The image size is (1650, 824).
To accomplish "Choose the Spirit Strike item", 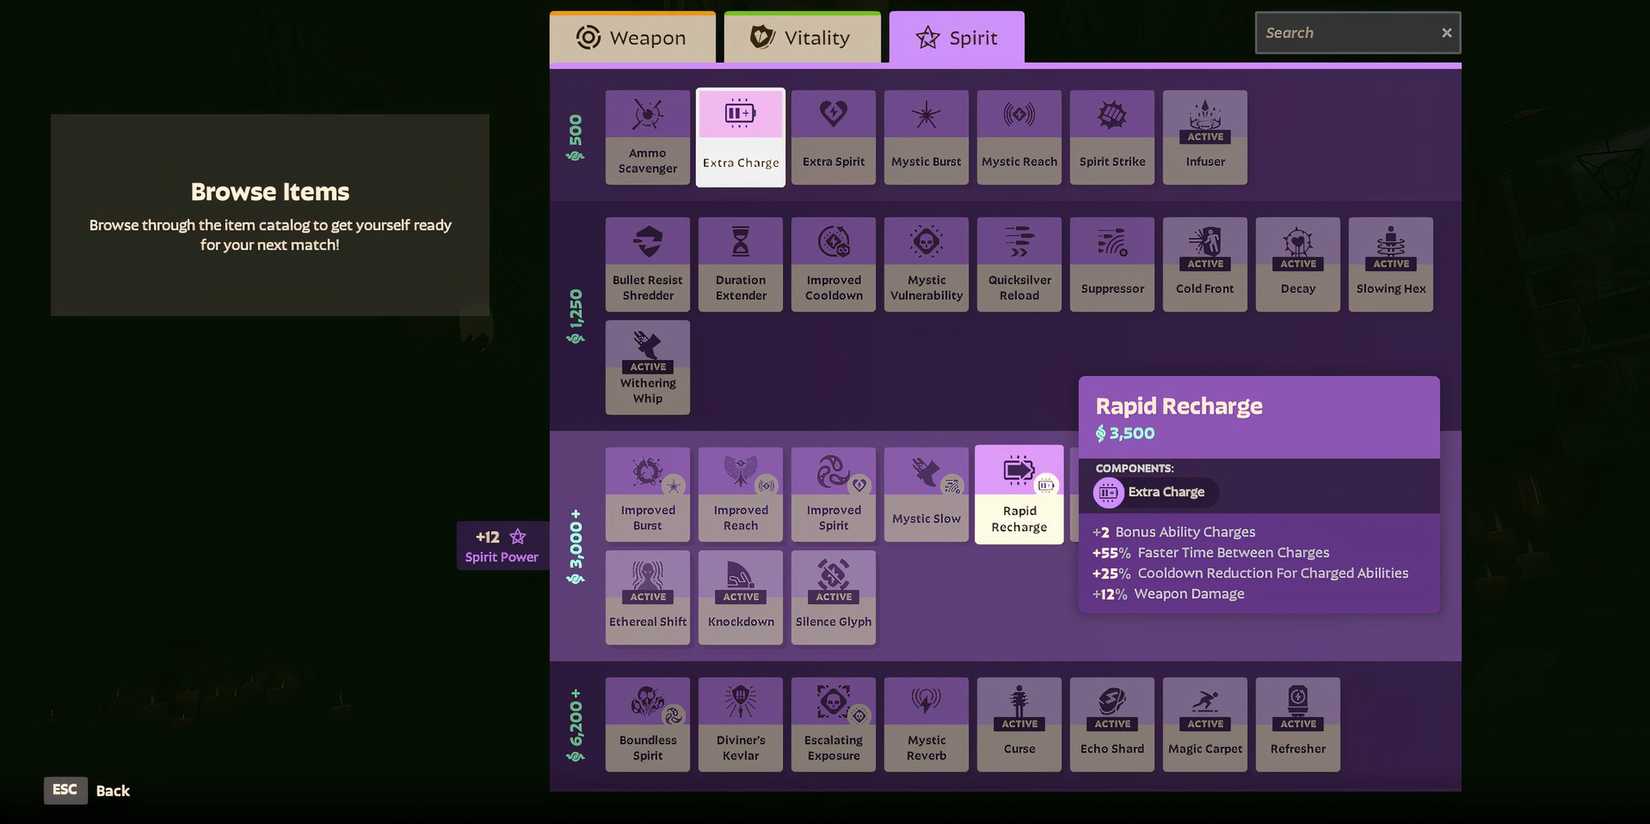I will click(1112, 137).
